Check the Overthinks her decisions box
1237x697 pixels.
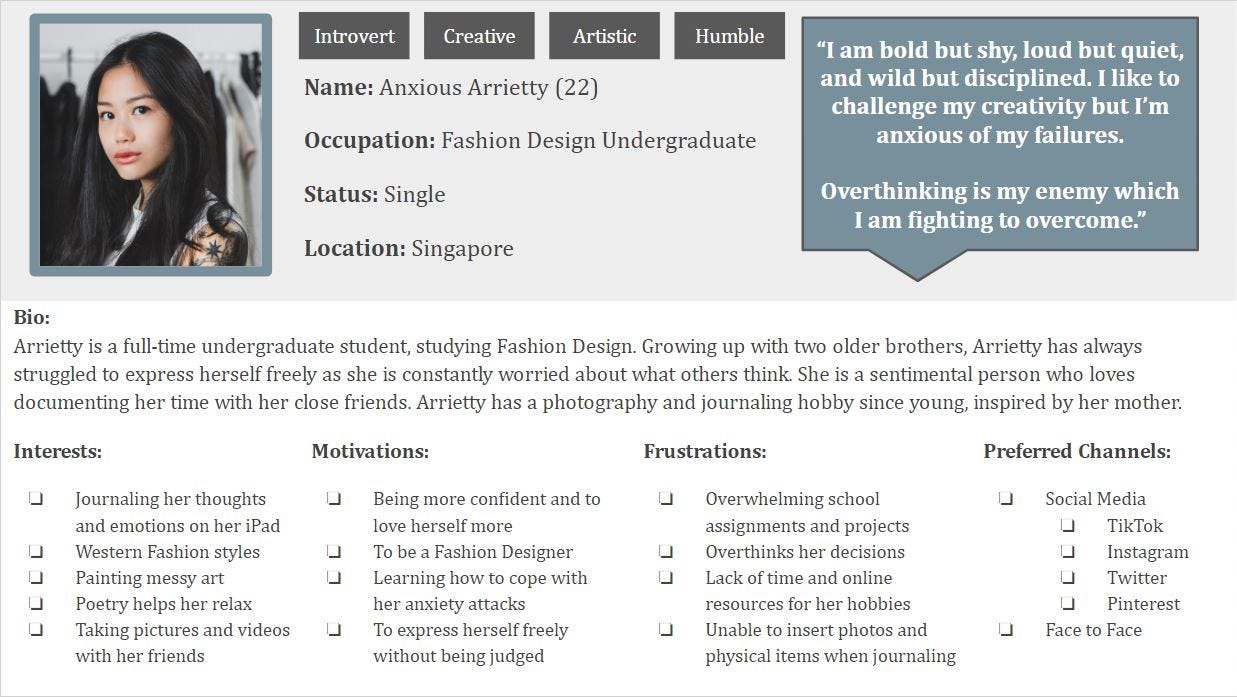click(666, 552)
